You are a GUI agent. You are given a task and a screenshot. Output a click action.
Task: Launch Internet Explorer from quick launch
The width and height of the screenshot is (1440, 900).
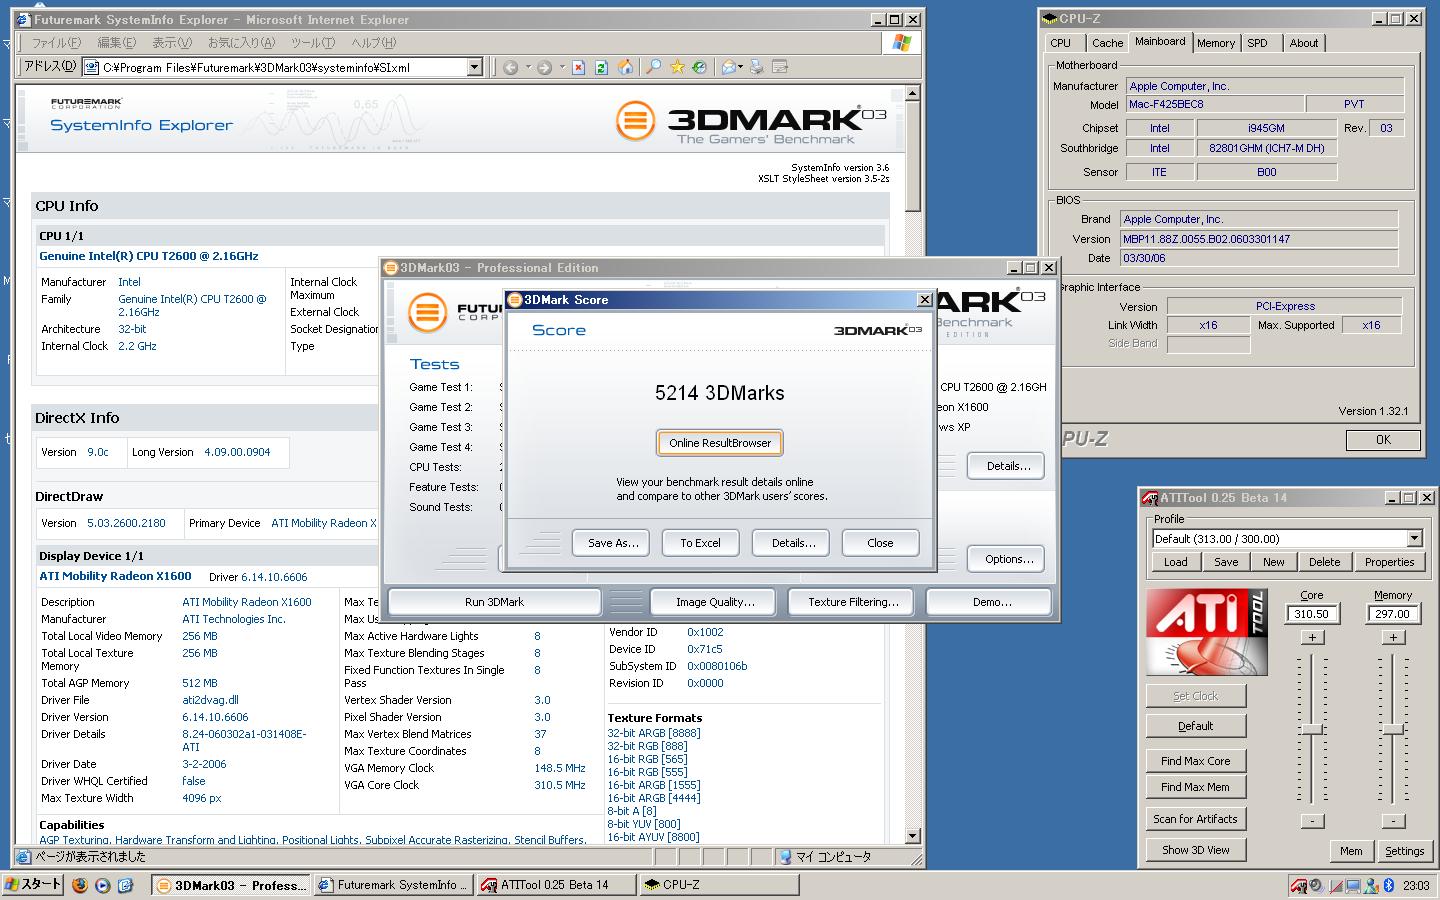tap(125, 885)
